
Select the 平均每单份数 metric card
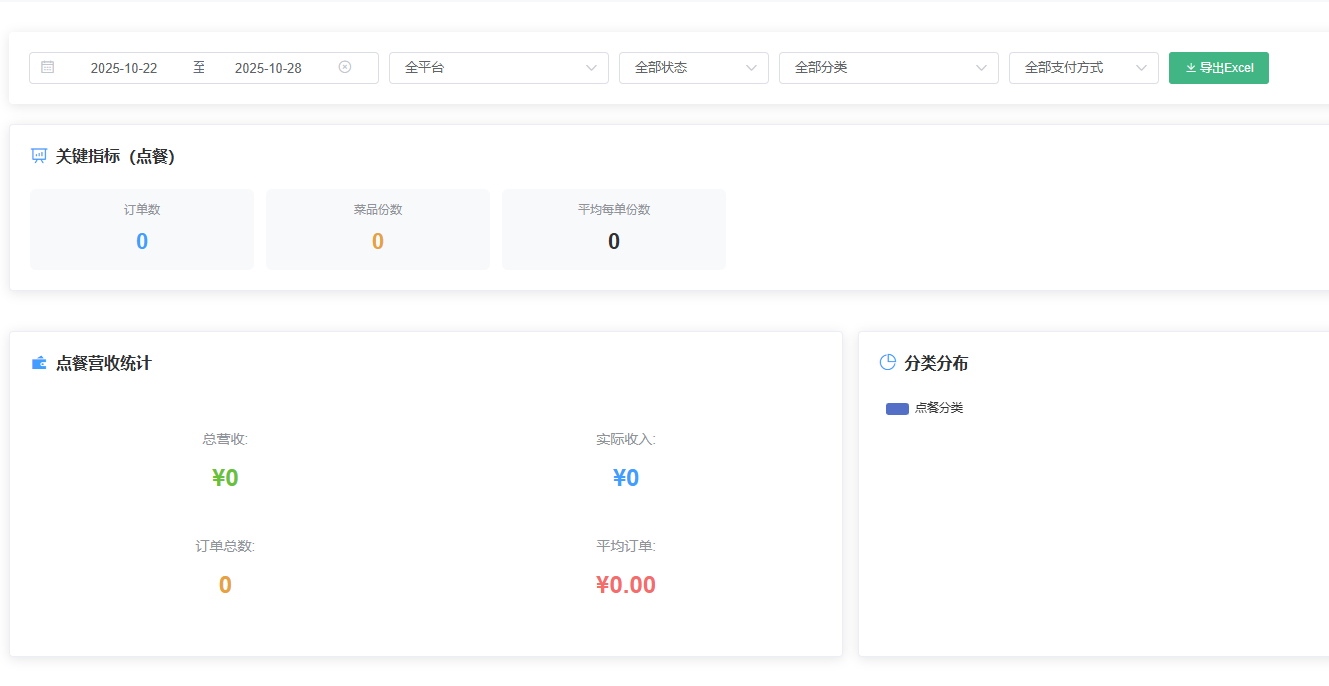[x=614, y=229]
